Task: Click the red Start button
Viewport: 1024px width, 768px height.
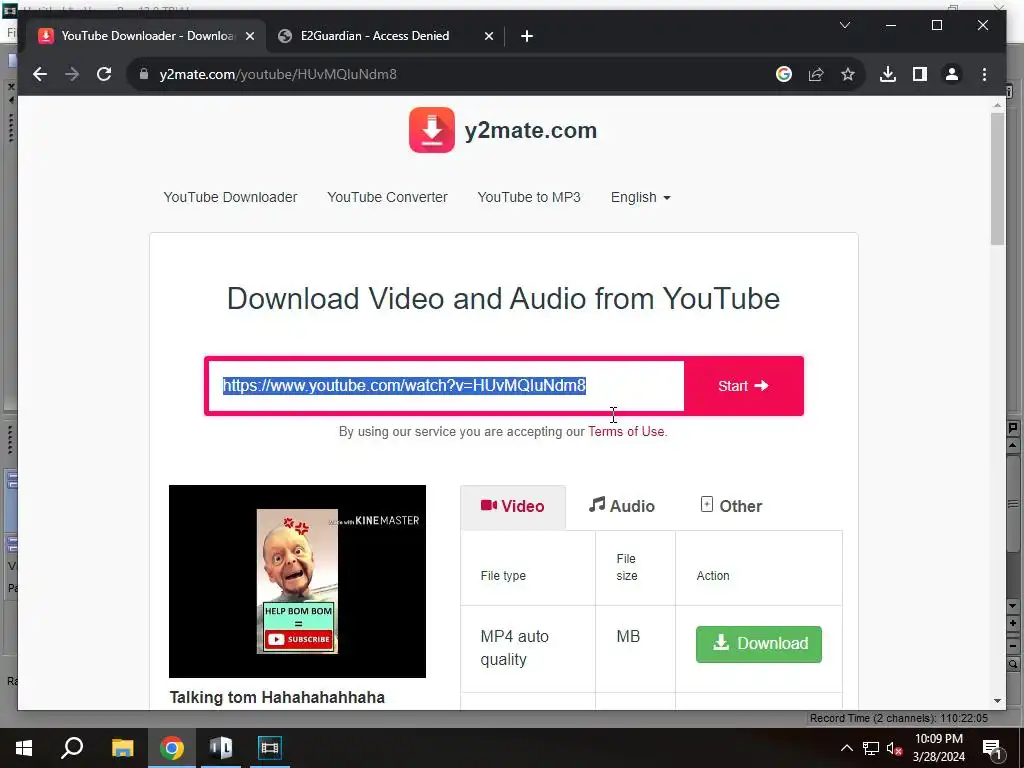Action: (743, 386)
